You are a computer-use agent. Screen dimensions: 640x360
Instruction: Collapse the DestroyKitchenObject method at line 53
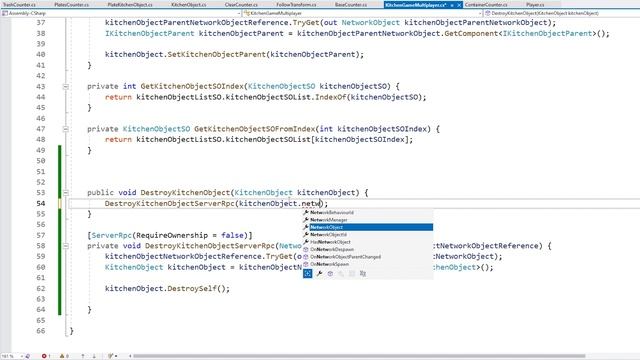click(x=65, y=193)
